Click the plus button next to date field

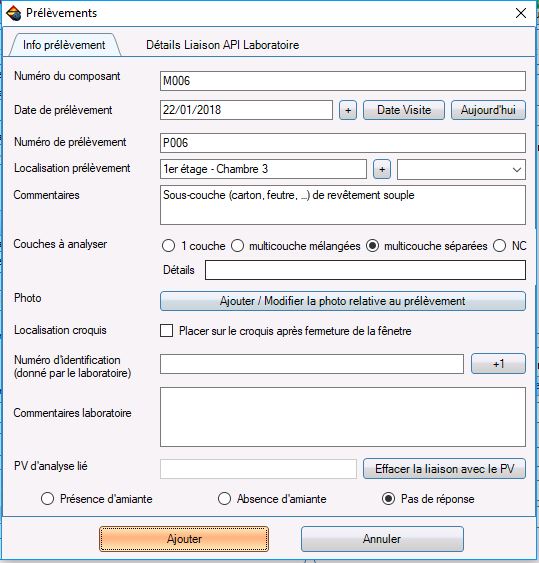tap(348, 110)
